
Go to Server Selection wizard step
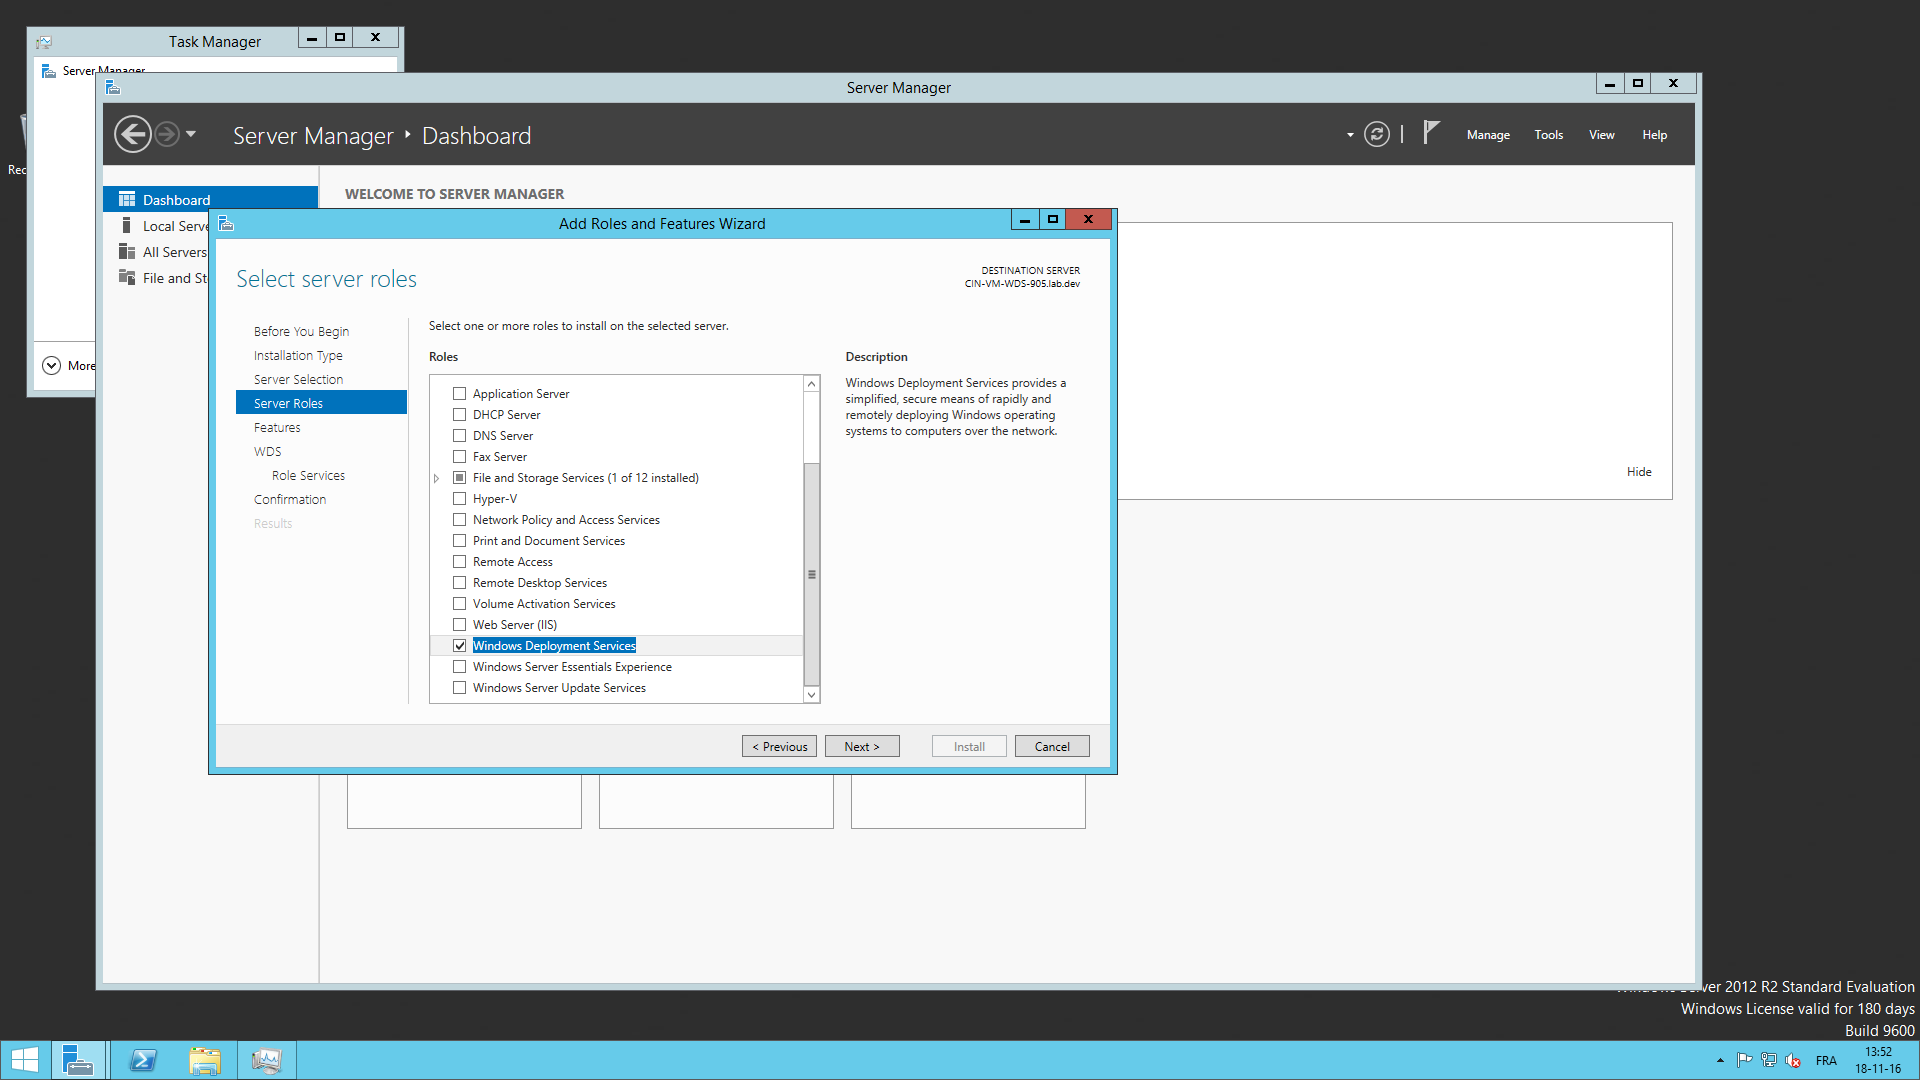pyautogui.click(x=298, y=379)
